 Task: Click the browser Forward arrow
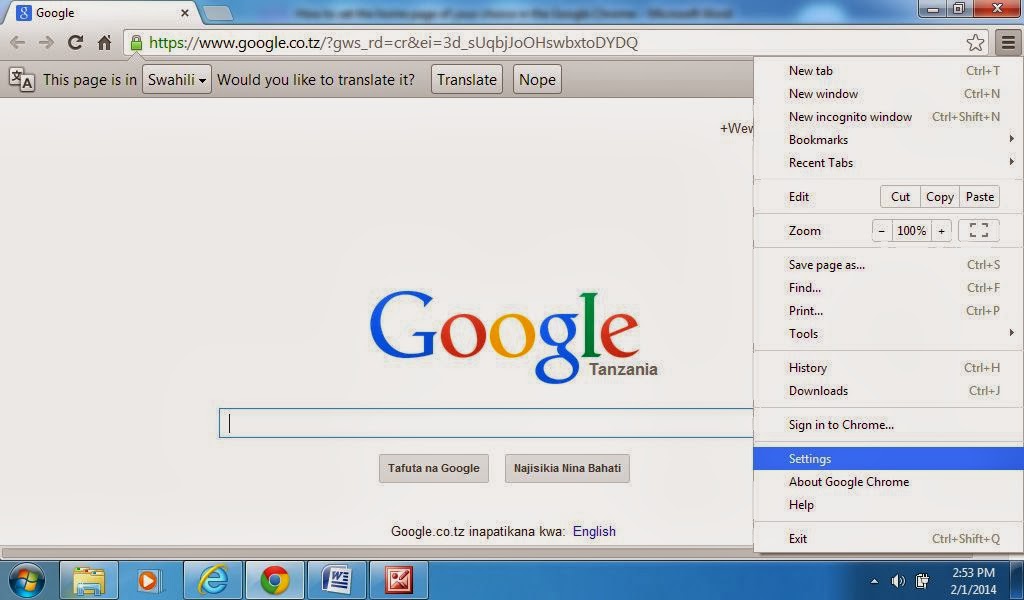click(x=46, y=43)
